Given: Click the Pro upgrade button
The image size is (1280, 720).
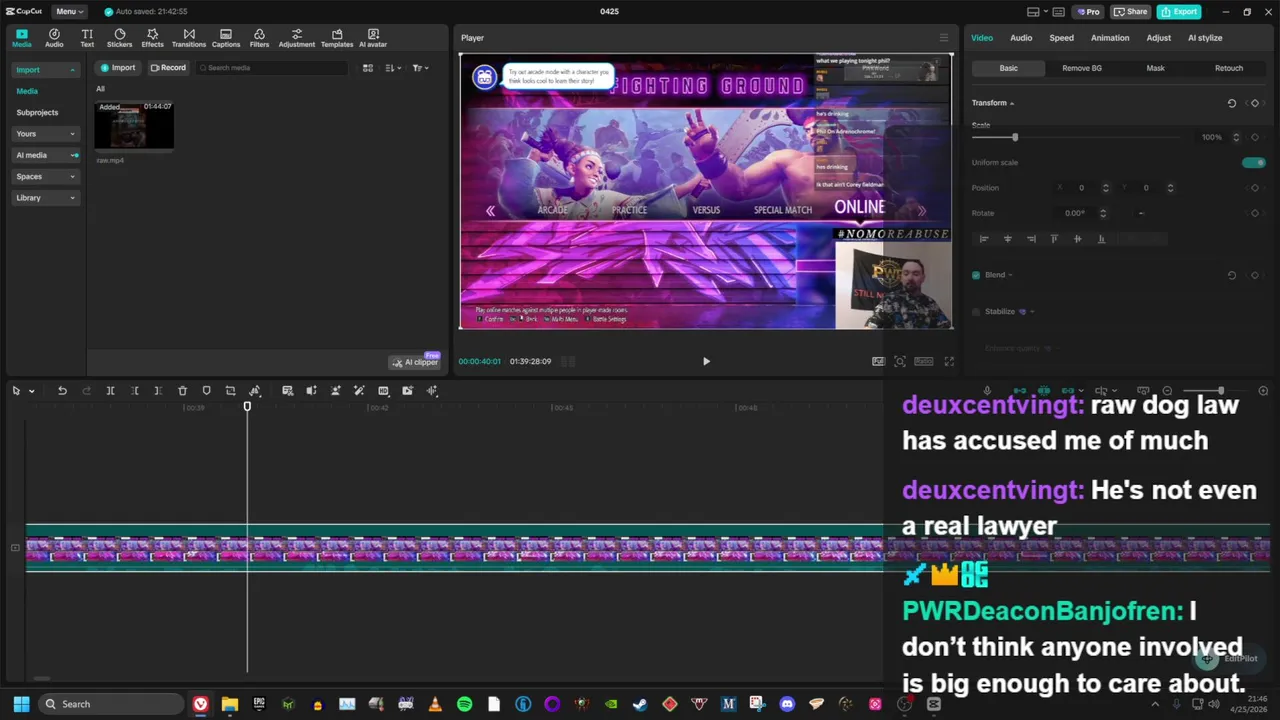Looking at the screenshot, I should (1088, 11).
